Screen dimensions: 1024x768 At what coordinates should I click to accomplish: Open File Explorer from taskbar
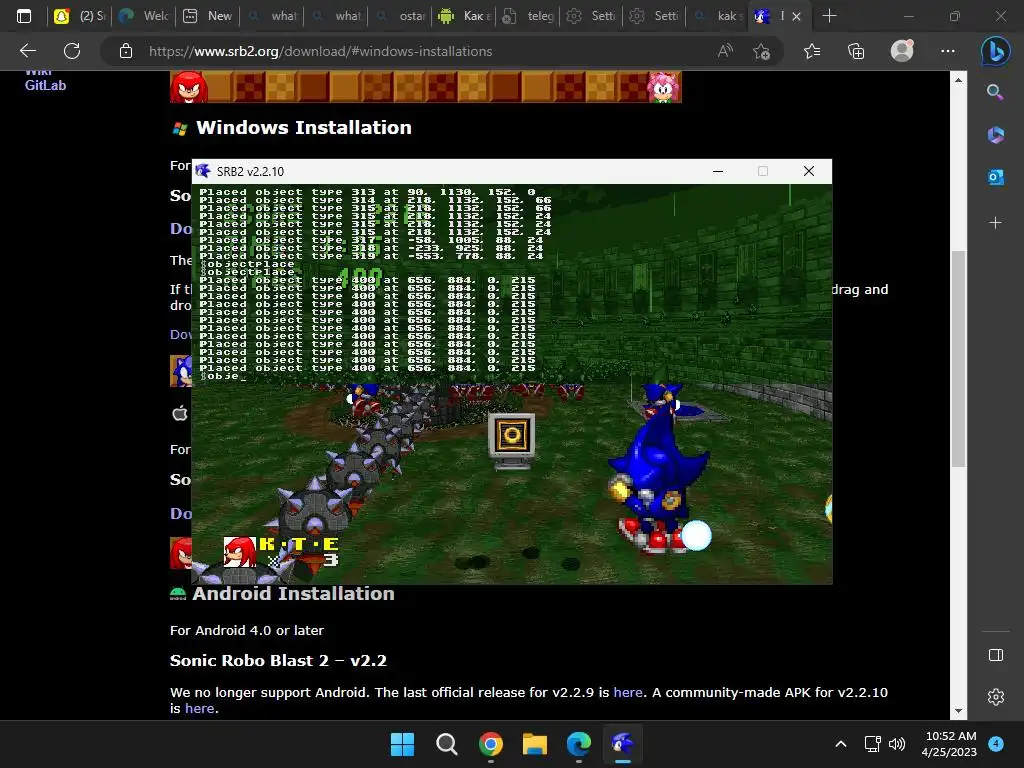[535, 744]
